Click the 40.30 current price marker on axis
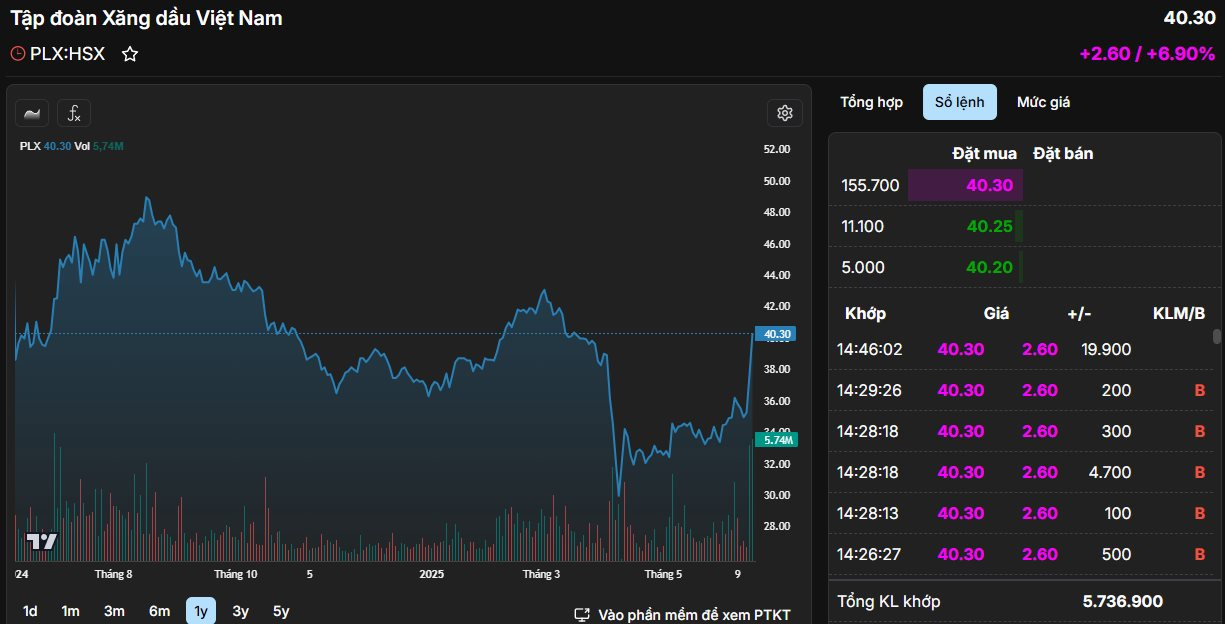 click(x=777, y=334)
